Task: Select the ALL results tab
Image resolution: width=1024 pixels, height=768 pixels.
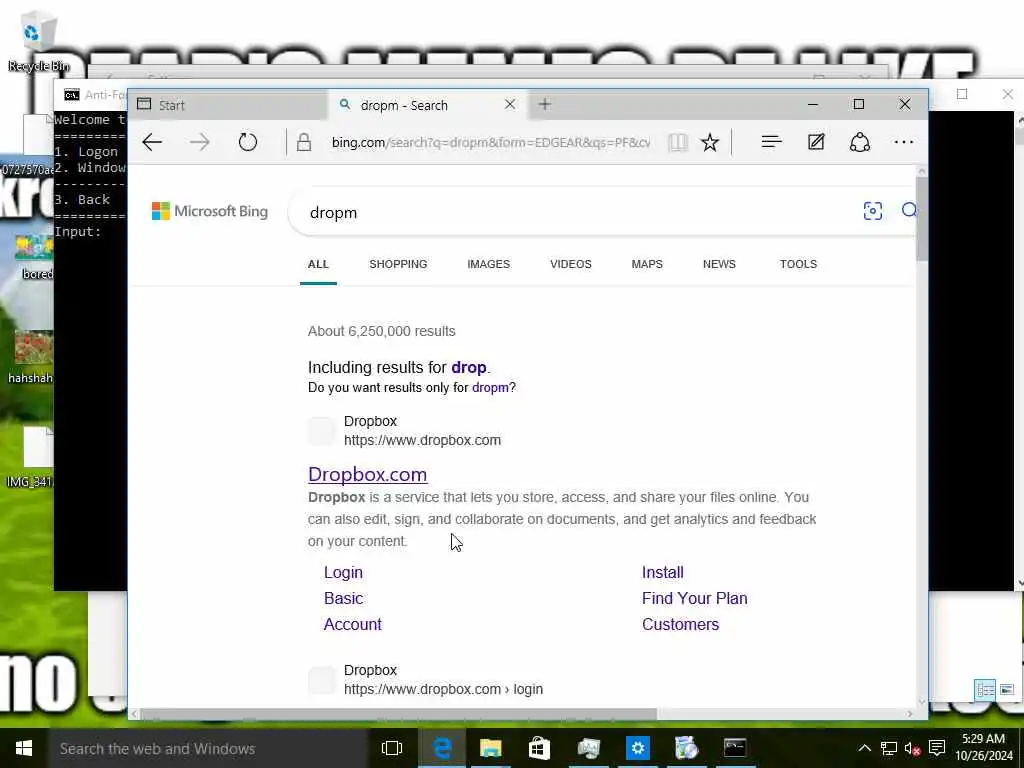Action: point(318,264)
